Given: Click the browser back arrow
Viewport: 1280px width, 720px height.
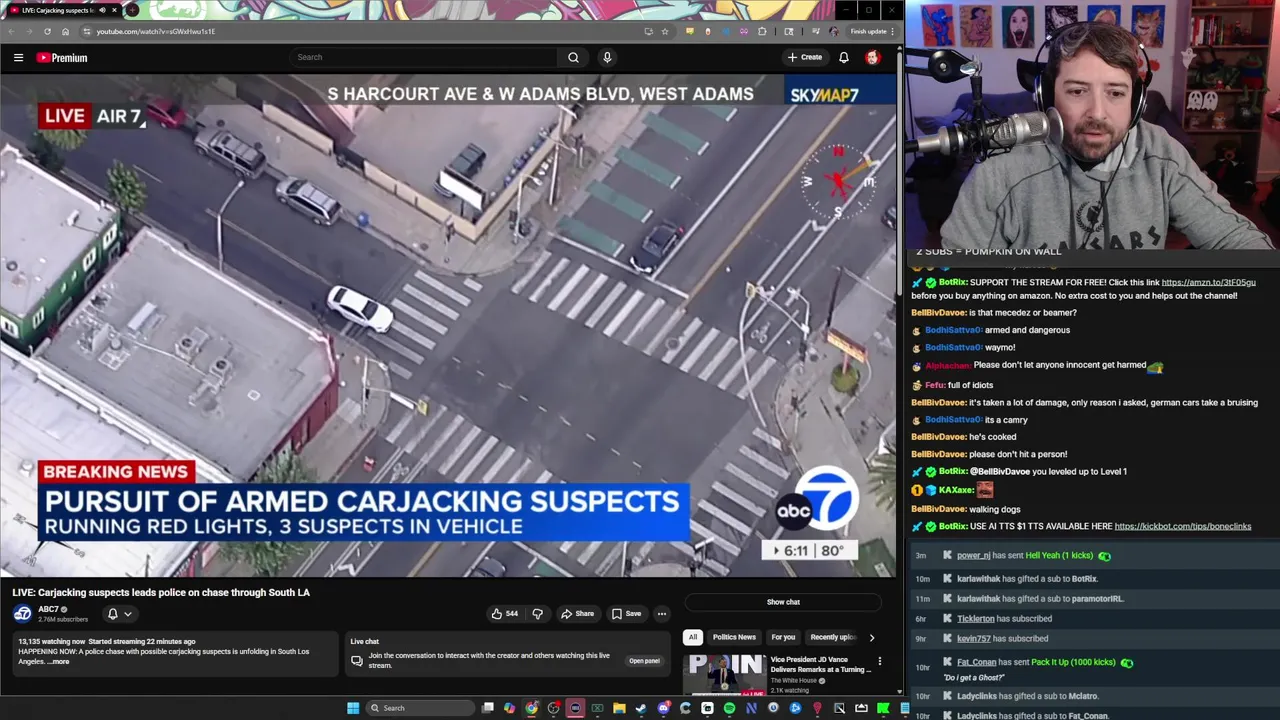Looking at the screenshot, I should [x=11, y=32].
